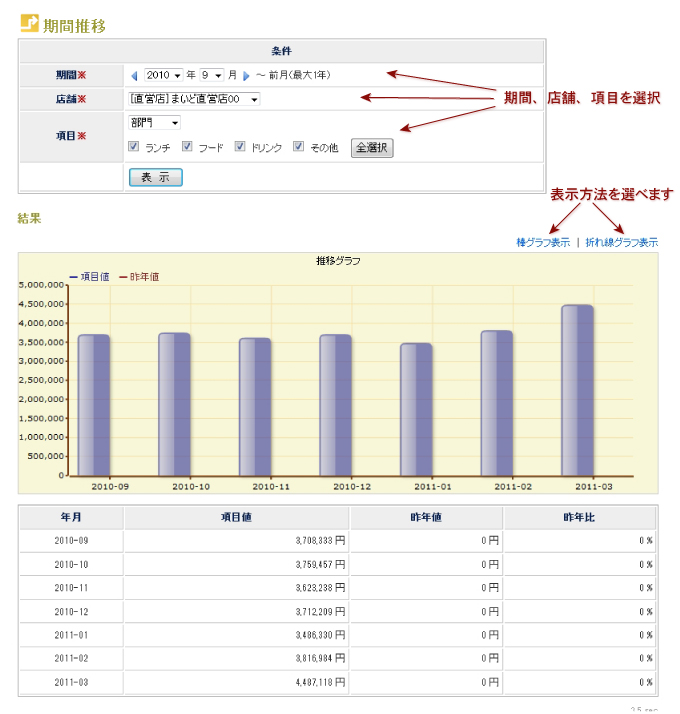Click table cell 2010-10
Viewport: 680px width, 714px height.
tap(71, 565)
